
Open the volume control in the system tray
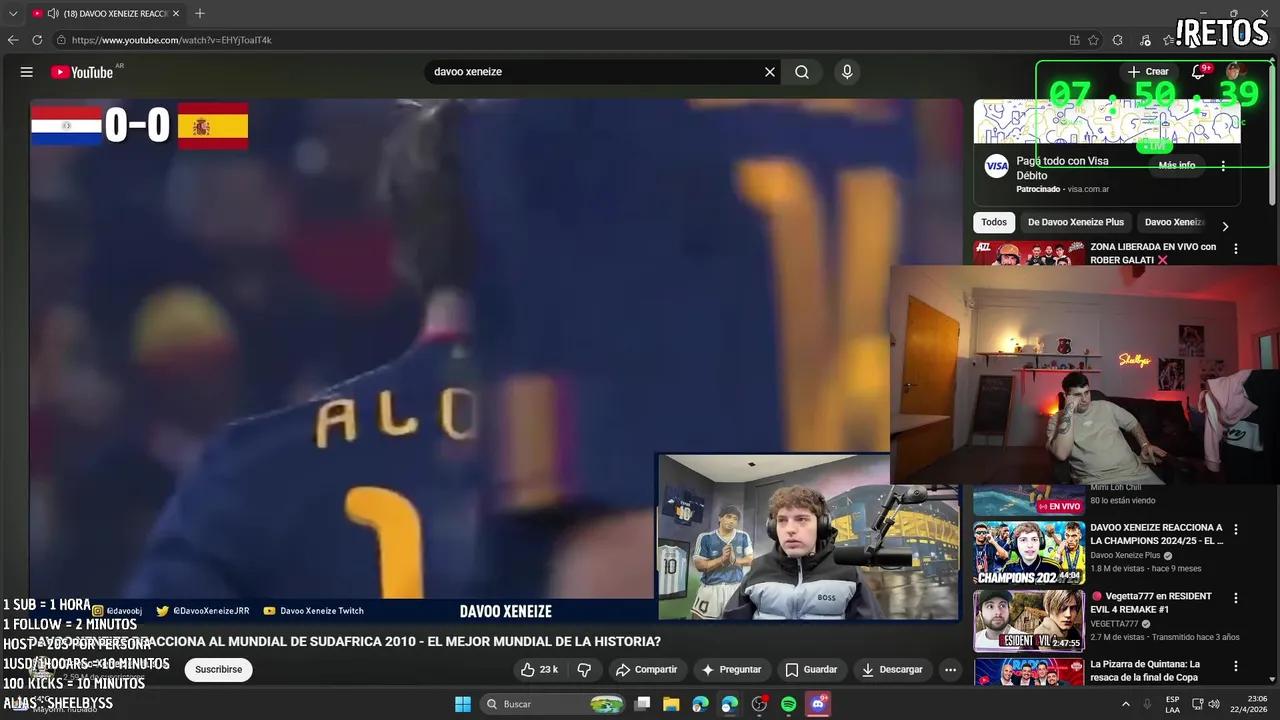coord(1214,704)
